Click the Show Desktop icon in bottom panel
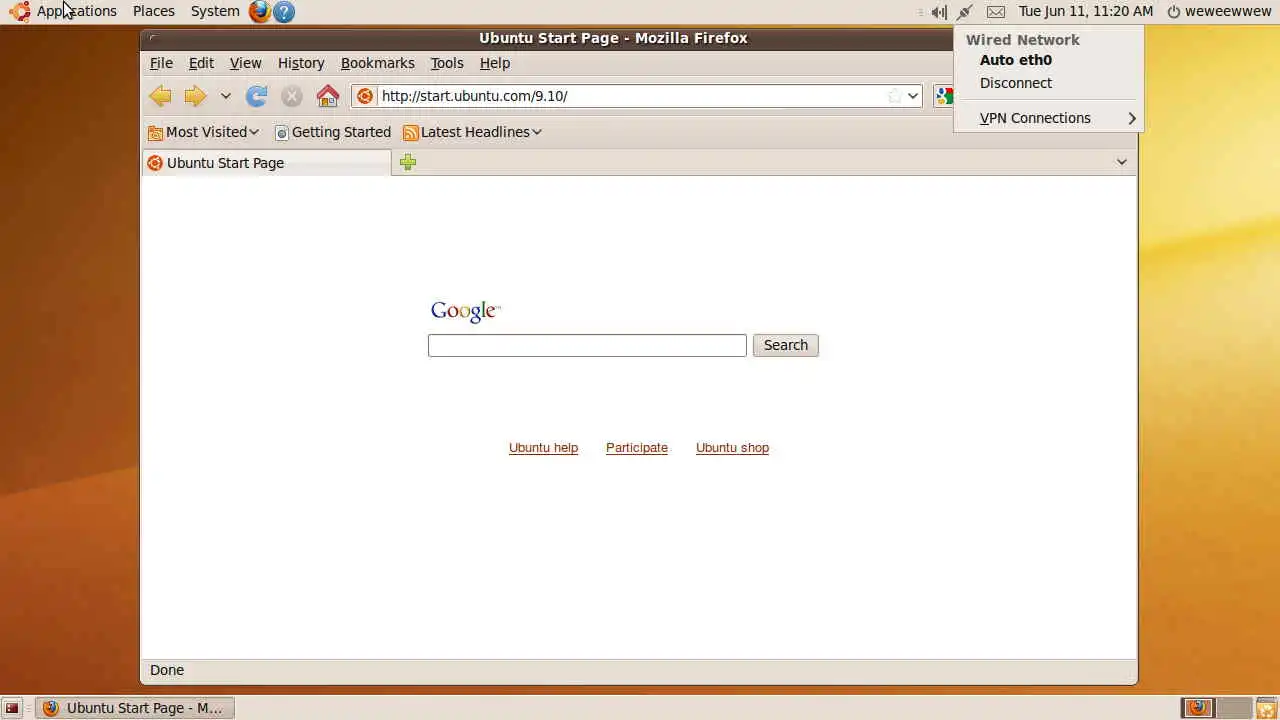 (x=12, y=708)
